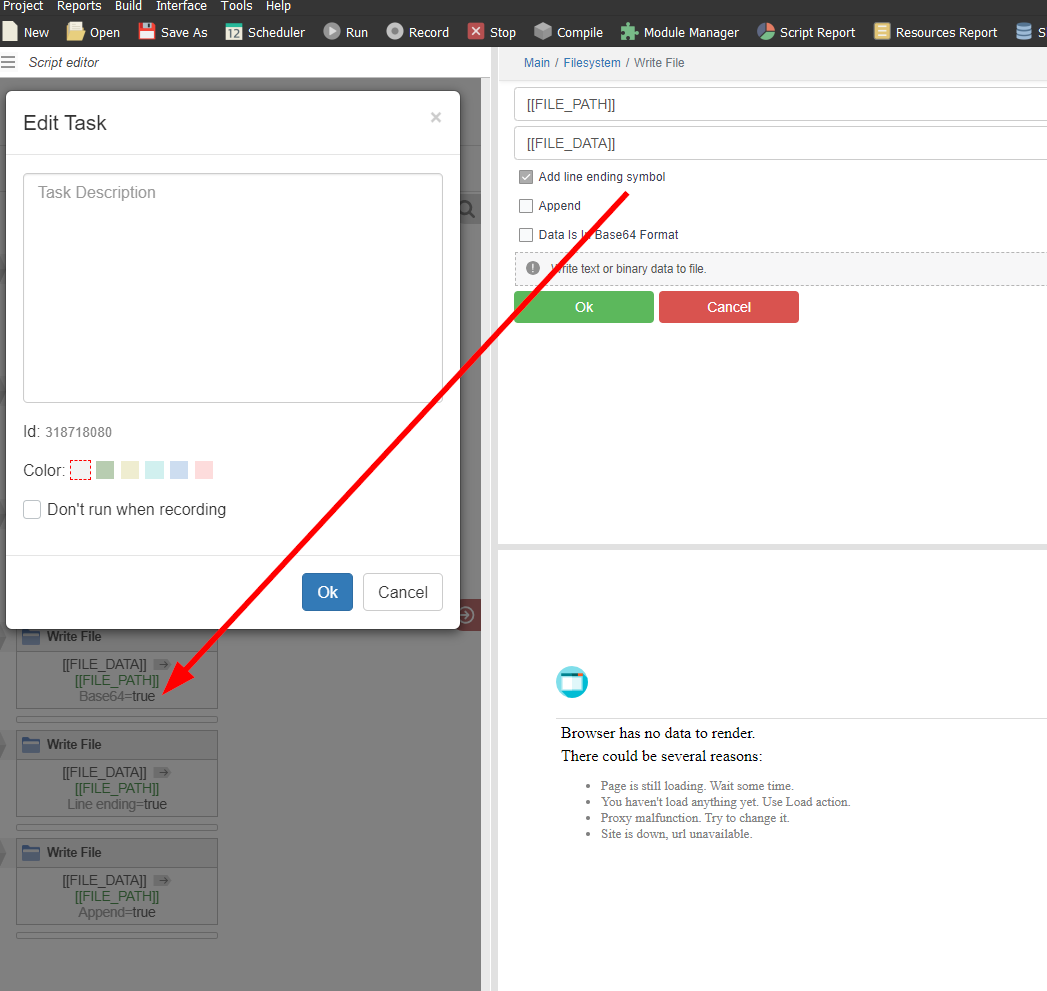The width and height of the screenshot is (1047, 991).
Task: Open the Script Report pie chart icon
Action: pos(766,32)
